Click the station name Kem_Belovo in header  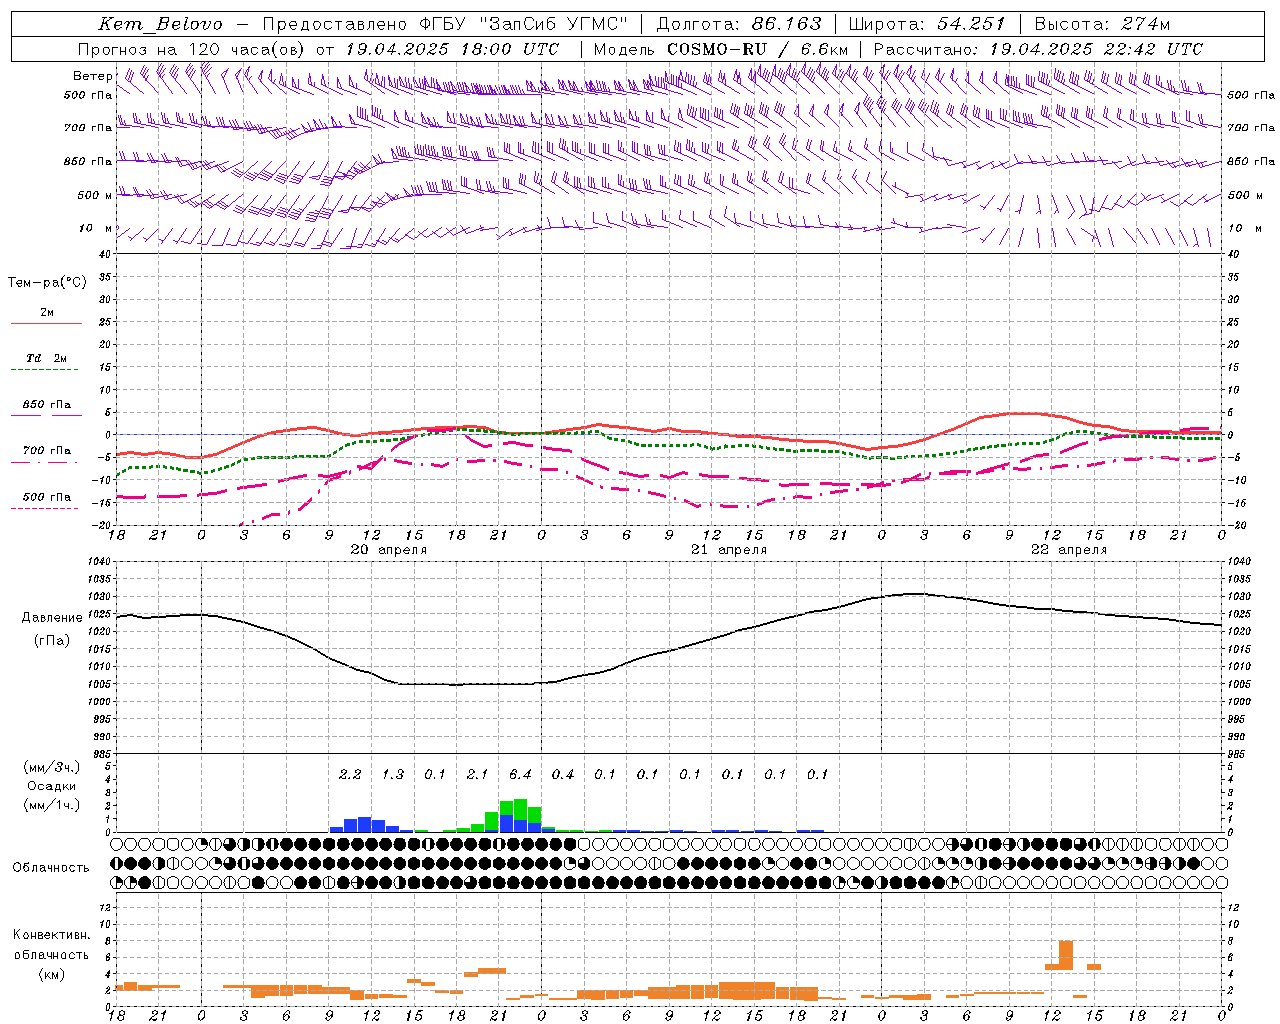coord(161,24)
